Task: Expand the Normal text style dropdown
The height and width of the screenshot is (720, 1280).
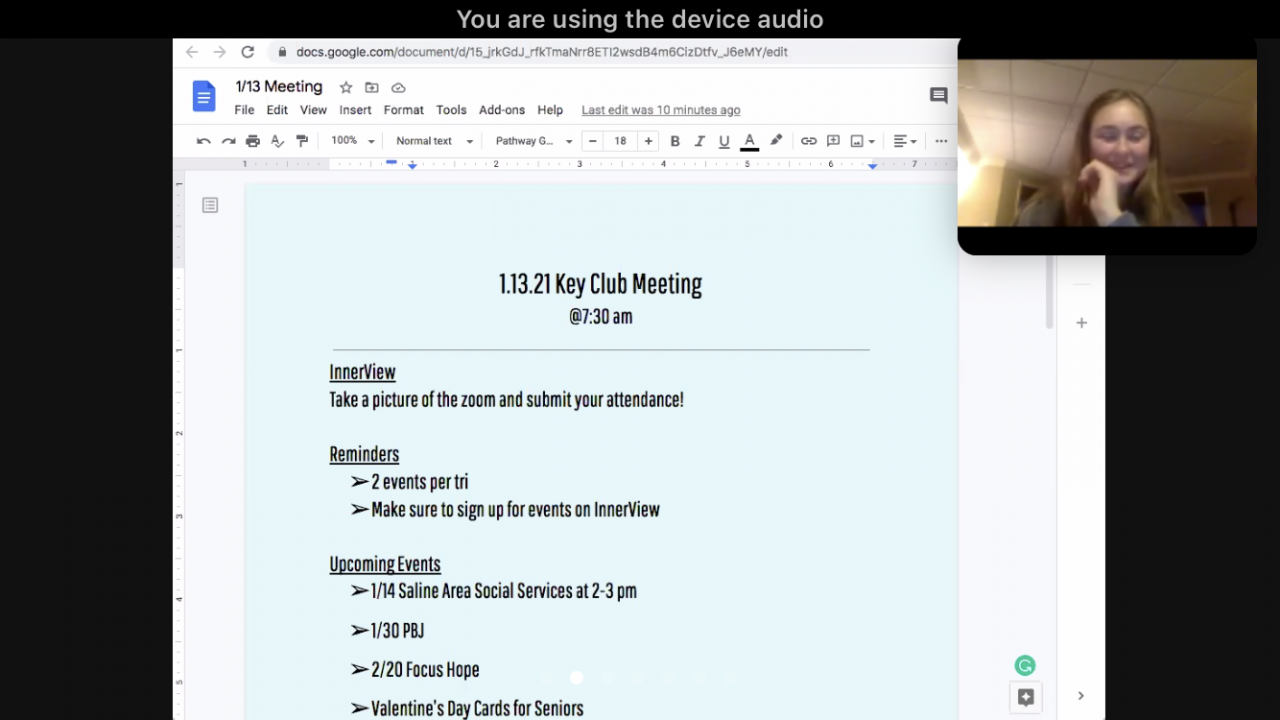Action: [434, 141]
